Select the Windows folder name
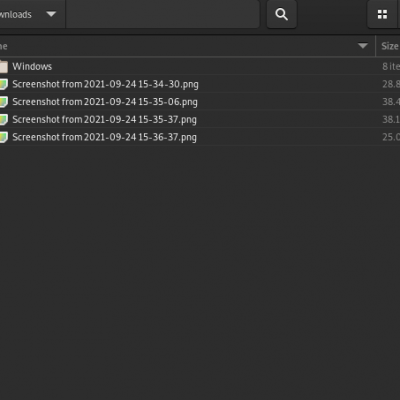400x400 pixels. point(32,66)
